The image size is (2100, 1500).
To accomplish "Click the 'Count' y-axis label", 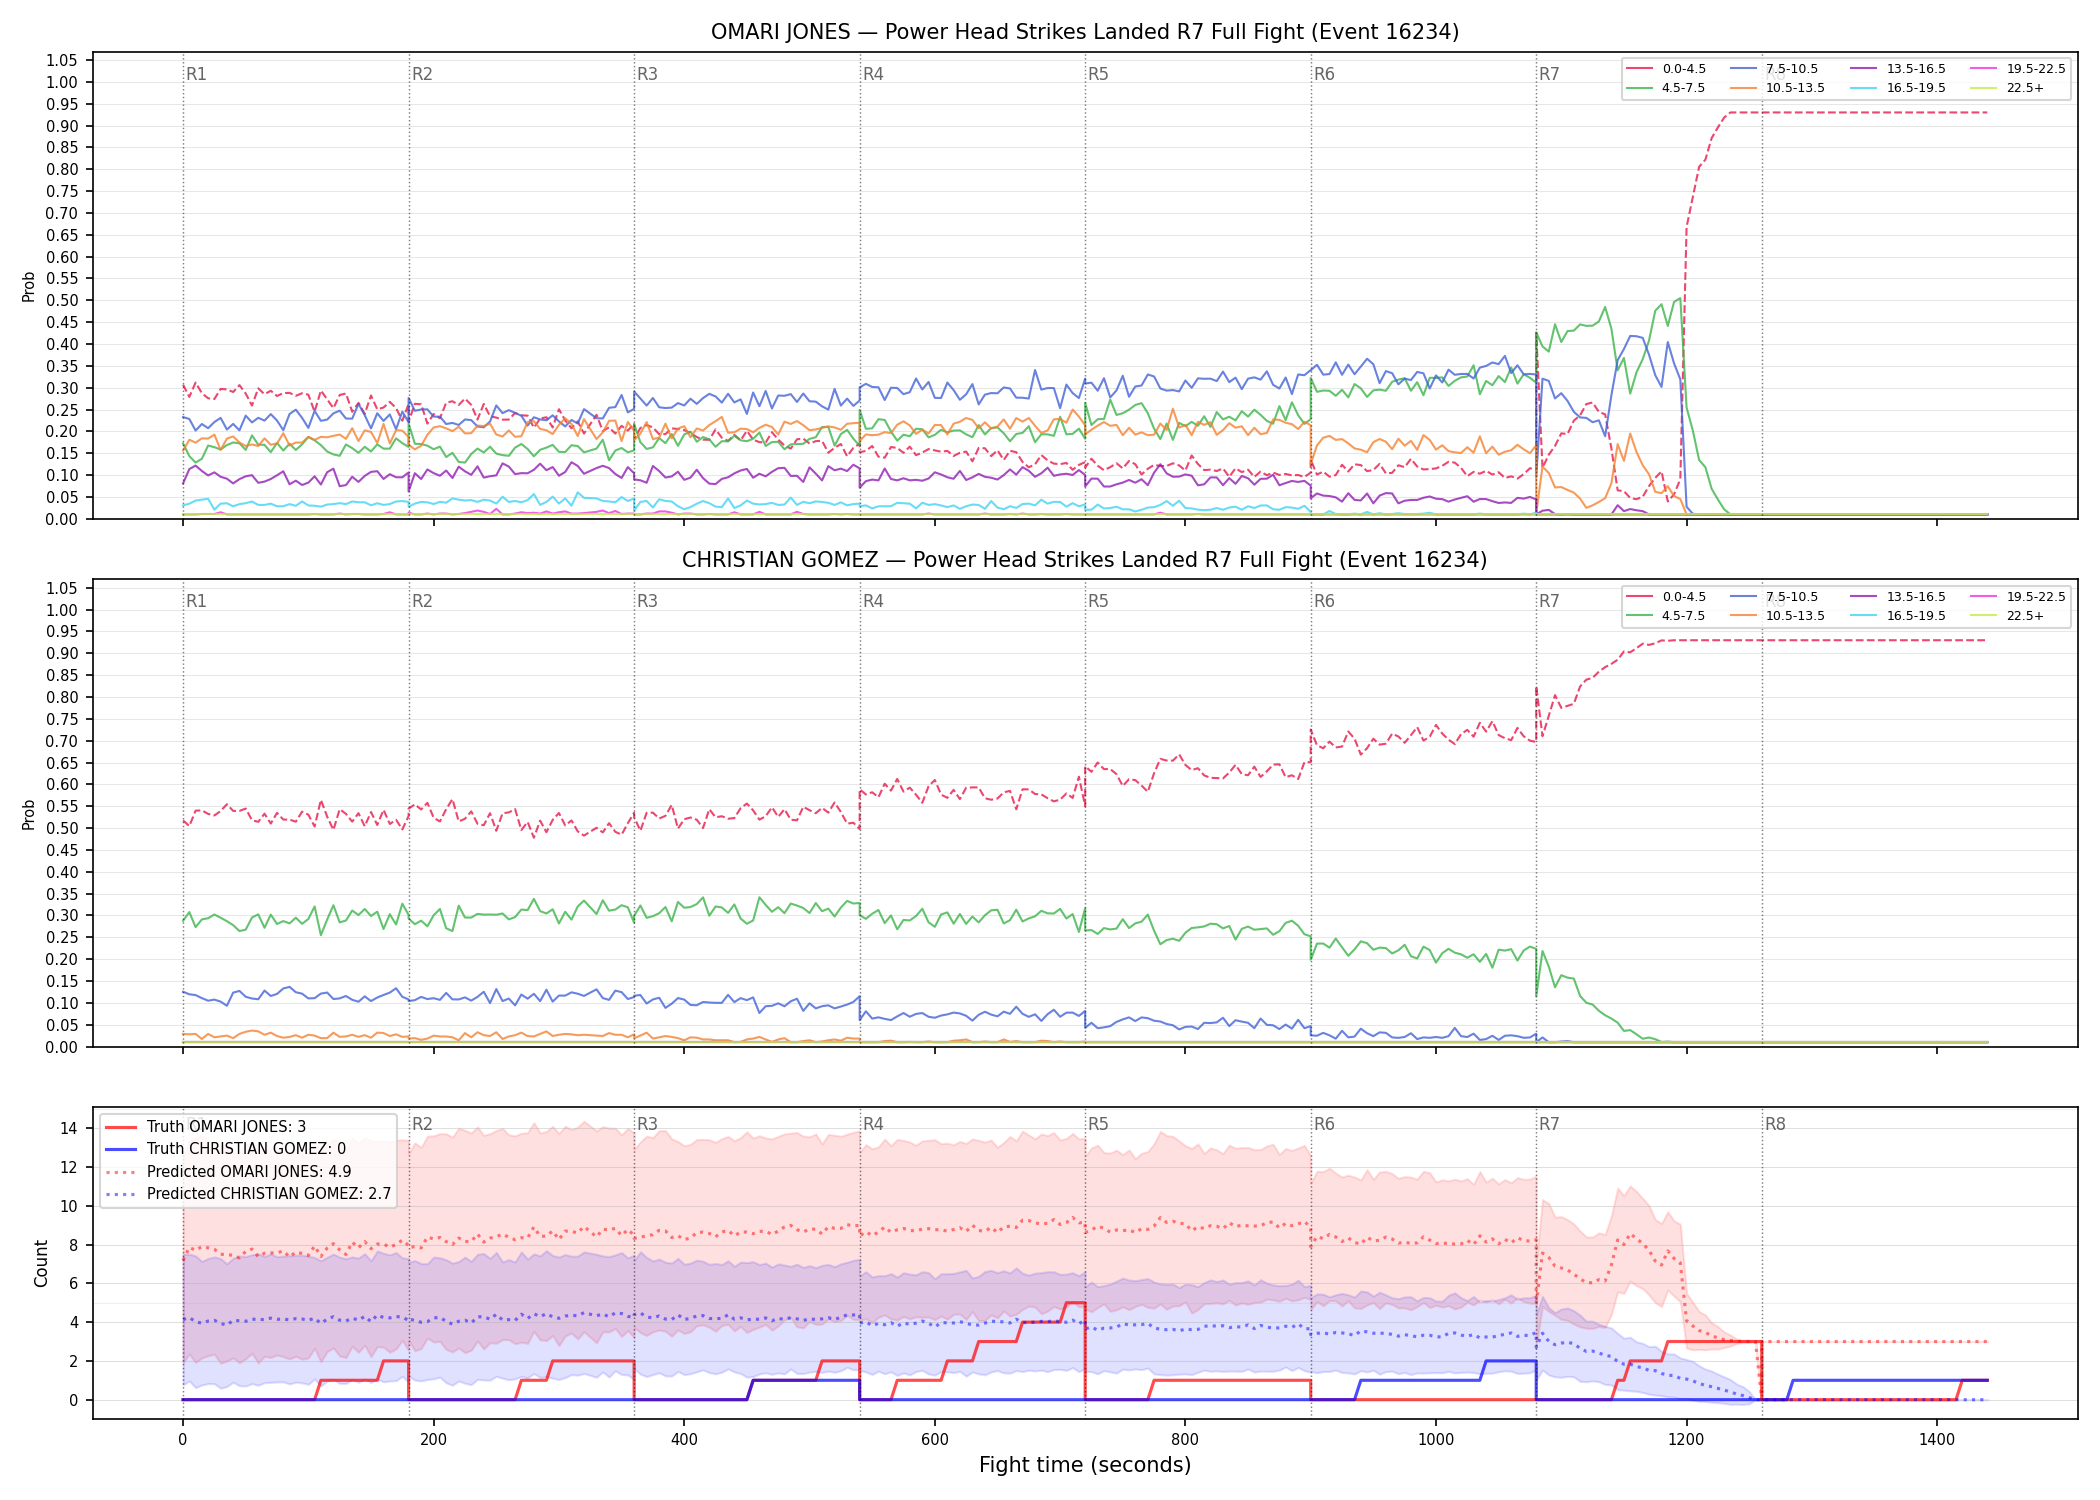I will (x=41, y=1263).
